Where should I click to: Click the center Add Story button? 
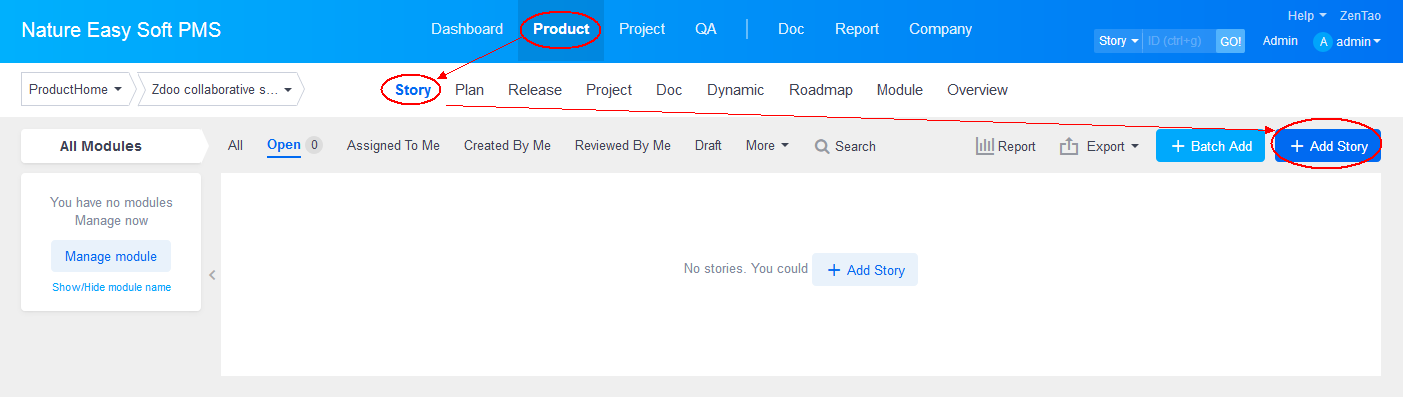(x=865, y=270)
